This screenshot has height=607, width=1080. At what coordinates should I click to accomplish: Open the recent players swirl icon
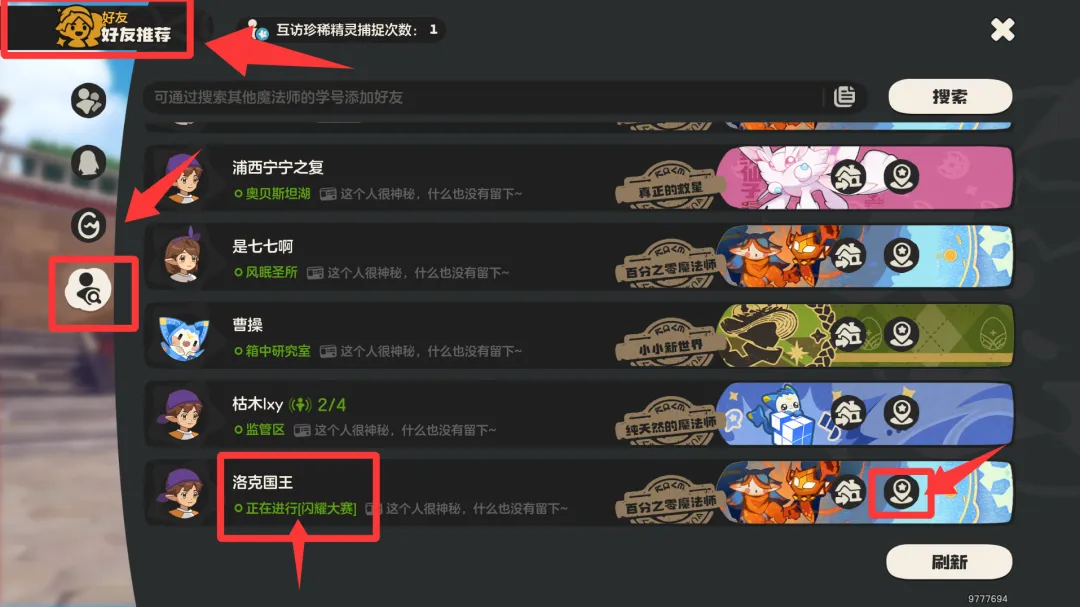tap(88, 225)
